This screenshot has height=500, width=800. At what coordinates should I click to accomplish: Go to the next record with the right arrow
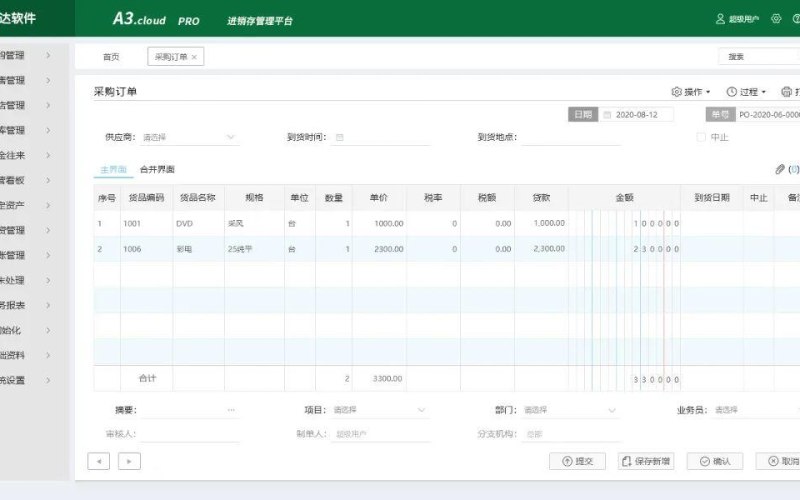click(129, 461)
